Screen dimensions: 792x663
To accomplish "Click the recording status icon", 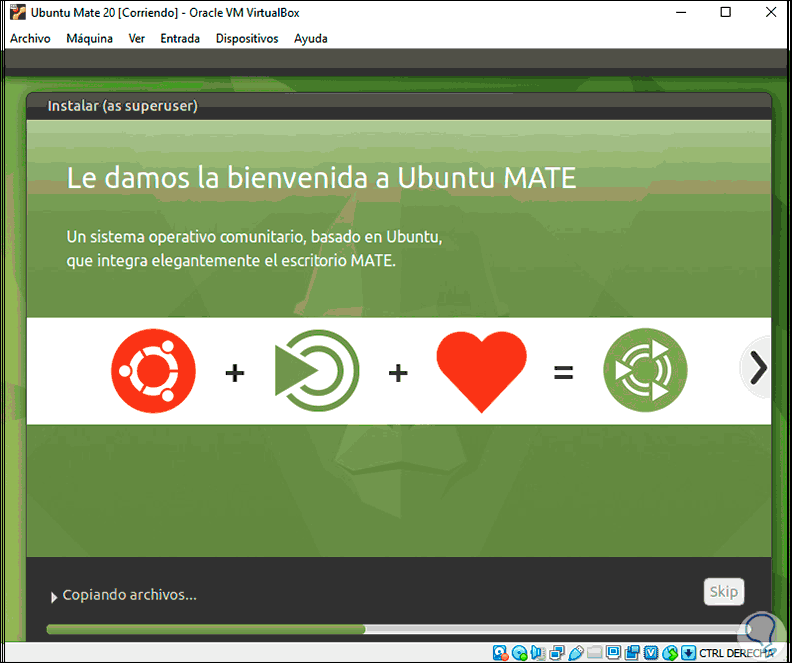I will pos(632,653).
